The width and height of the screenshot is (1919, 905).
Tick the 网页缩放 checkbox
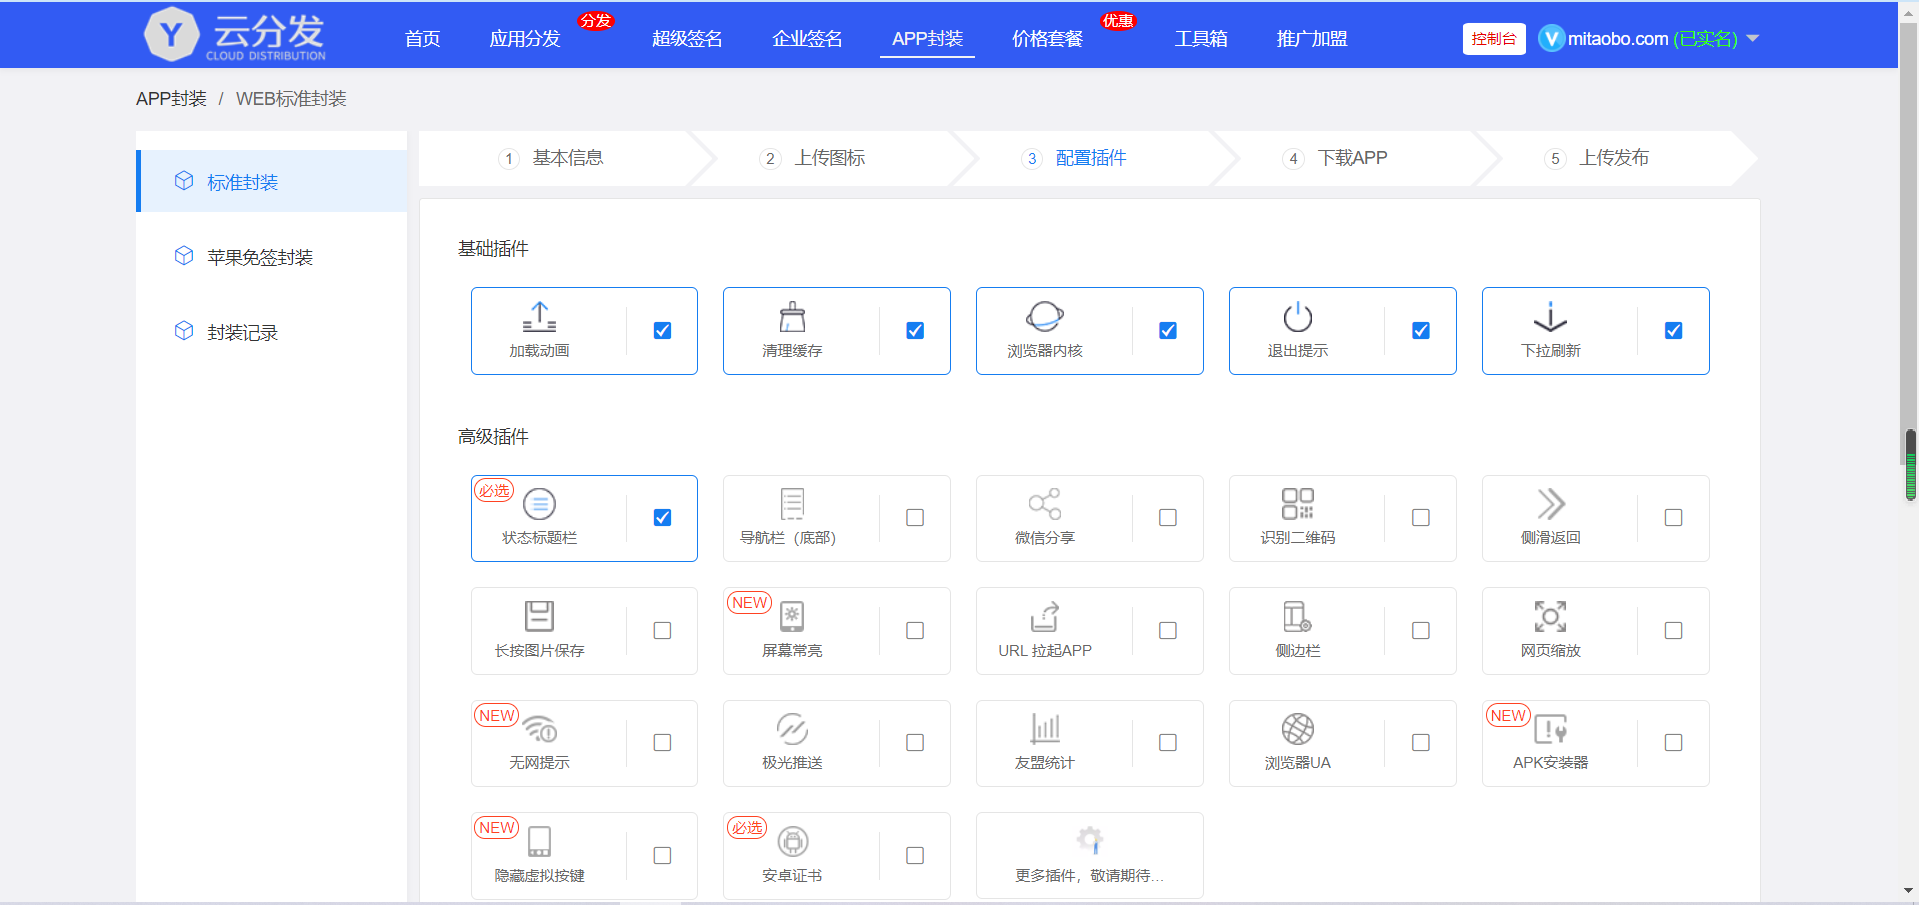pos(1673,631)
